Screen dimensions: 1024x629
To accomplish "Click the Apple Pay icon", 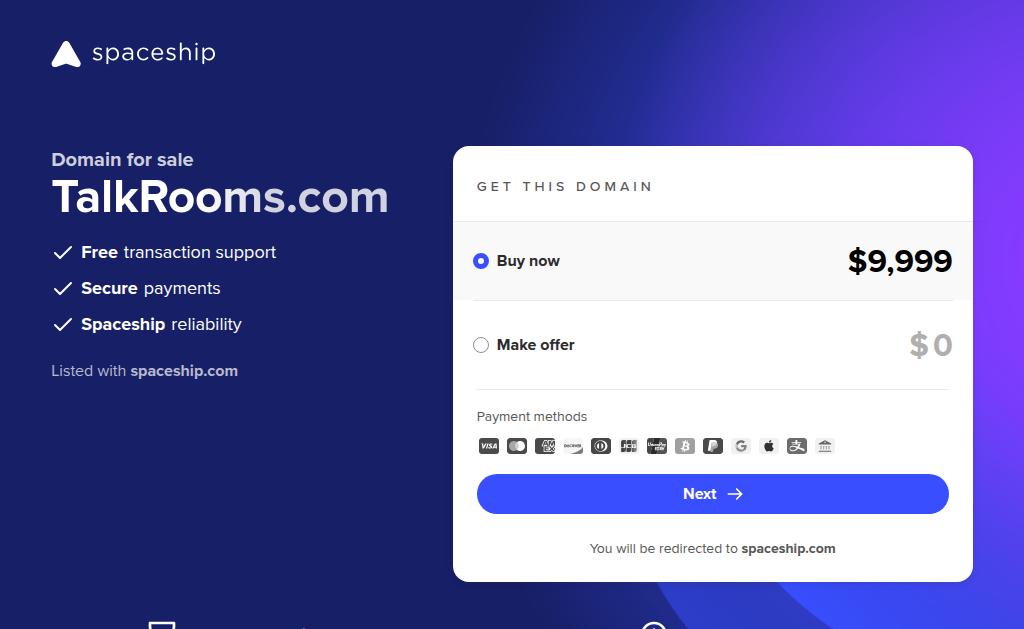I will point(769,446).
